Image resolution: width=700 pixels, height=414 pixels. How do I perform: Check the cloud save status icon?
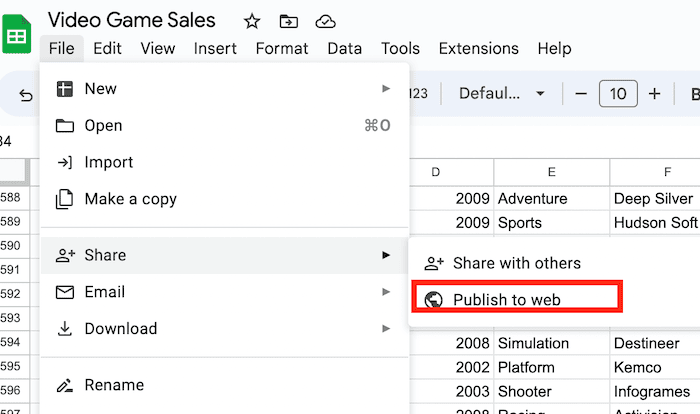325,21
